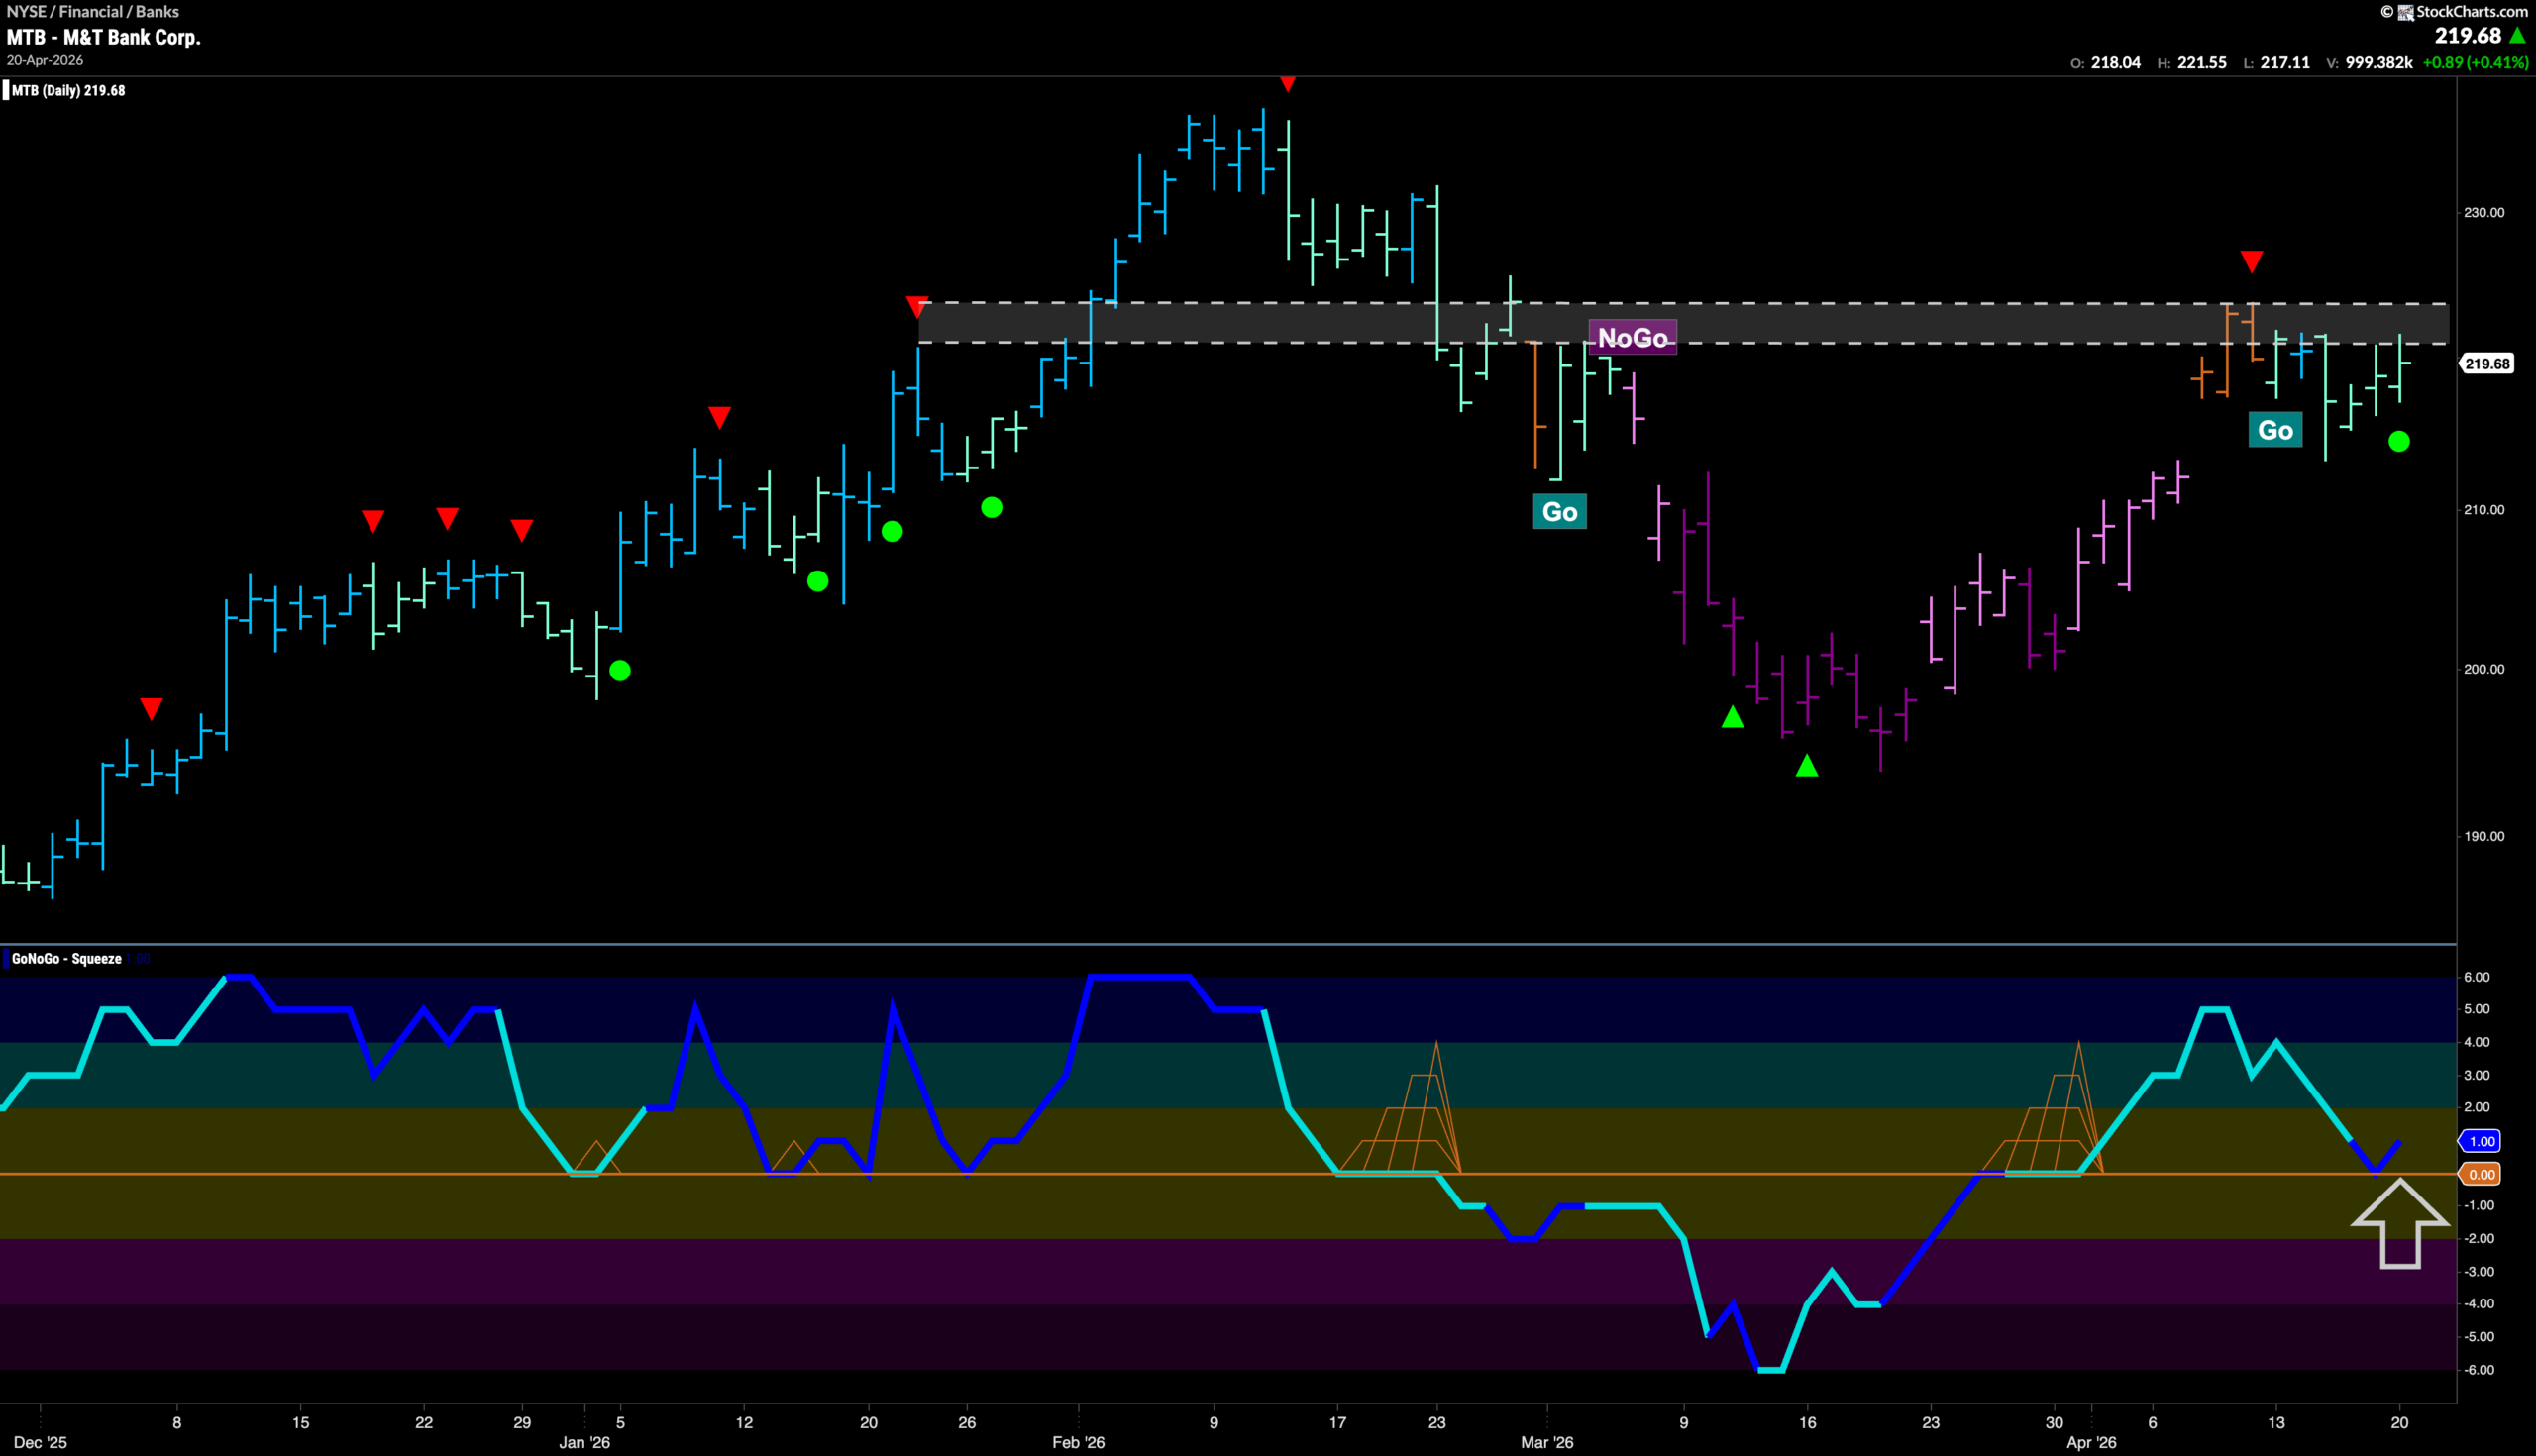Click the large 219.68 last price
Screen dimensions: 2536x1456
[2467, 36]
